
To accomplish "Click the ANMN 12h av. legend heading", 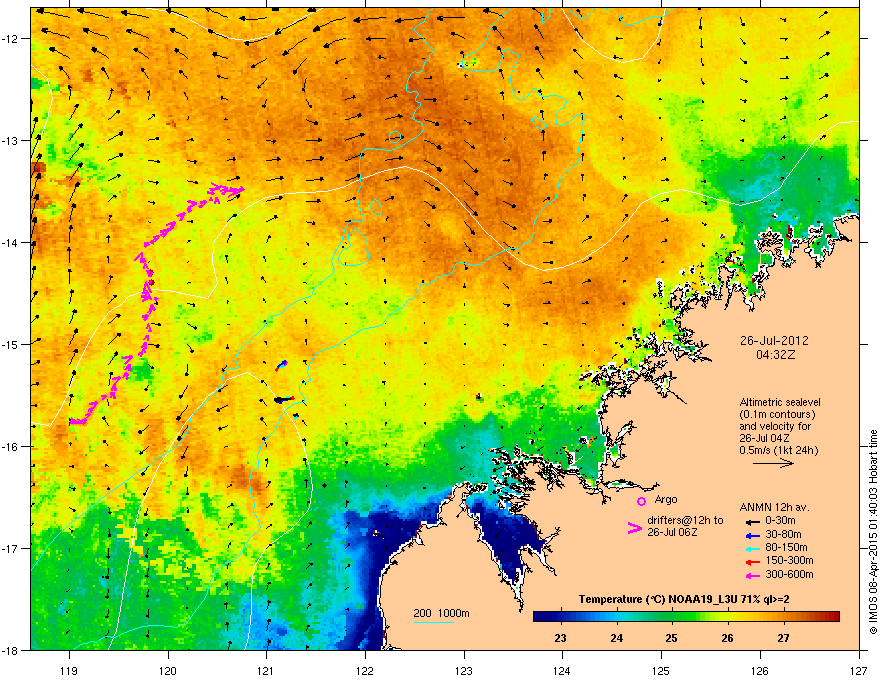I will (x=774, y=507).
